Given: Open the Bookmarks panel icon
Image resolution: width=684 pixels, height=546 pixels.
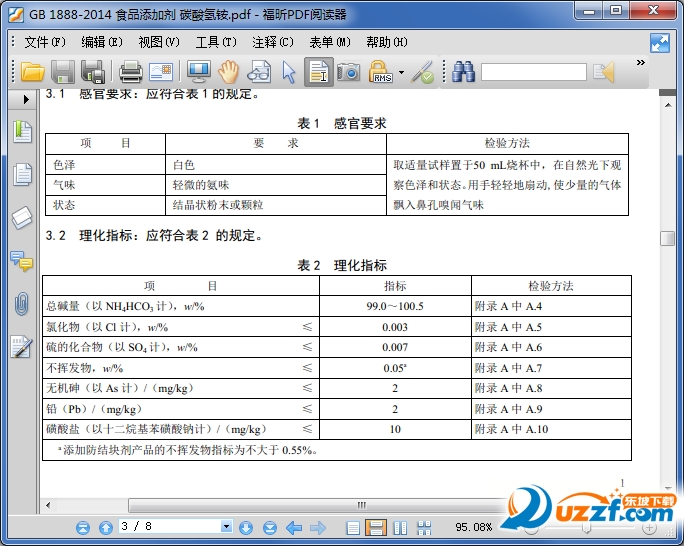Looking at the screenshot, I should click(22, 132).
